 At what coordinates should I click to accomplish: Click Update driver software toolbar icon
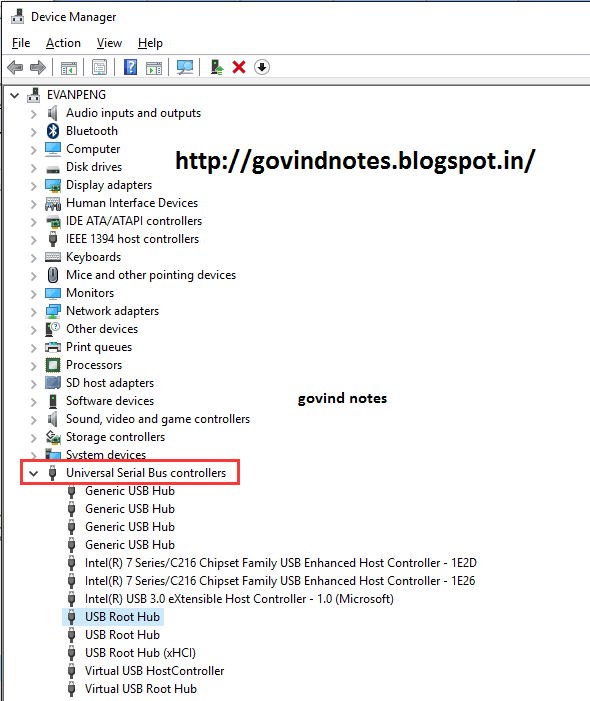[x=217, y=68]
